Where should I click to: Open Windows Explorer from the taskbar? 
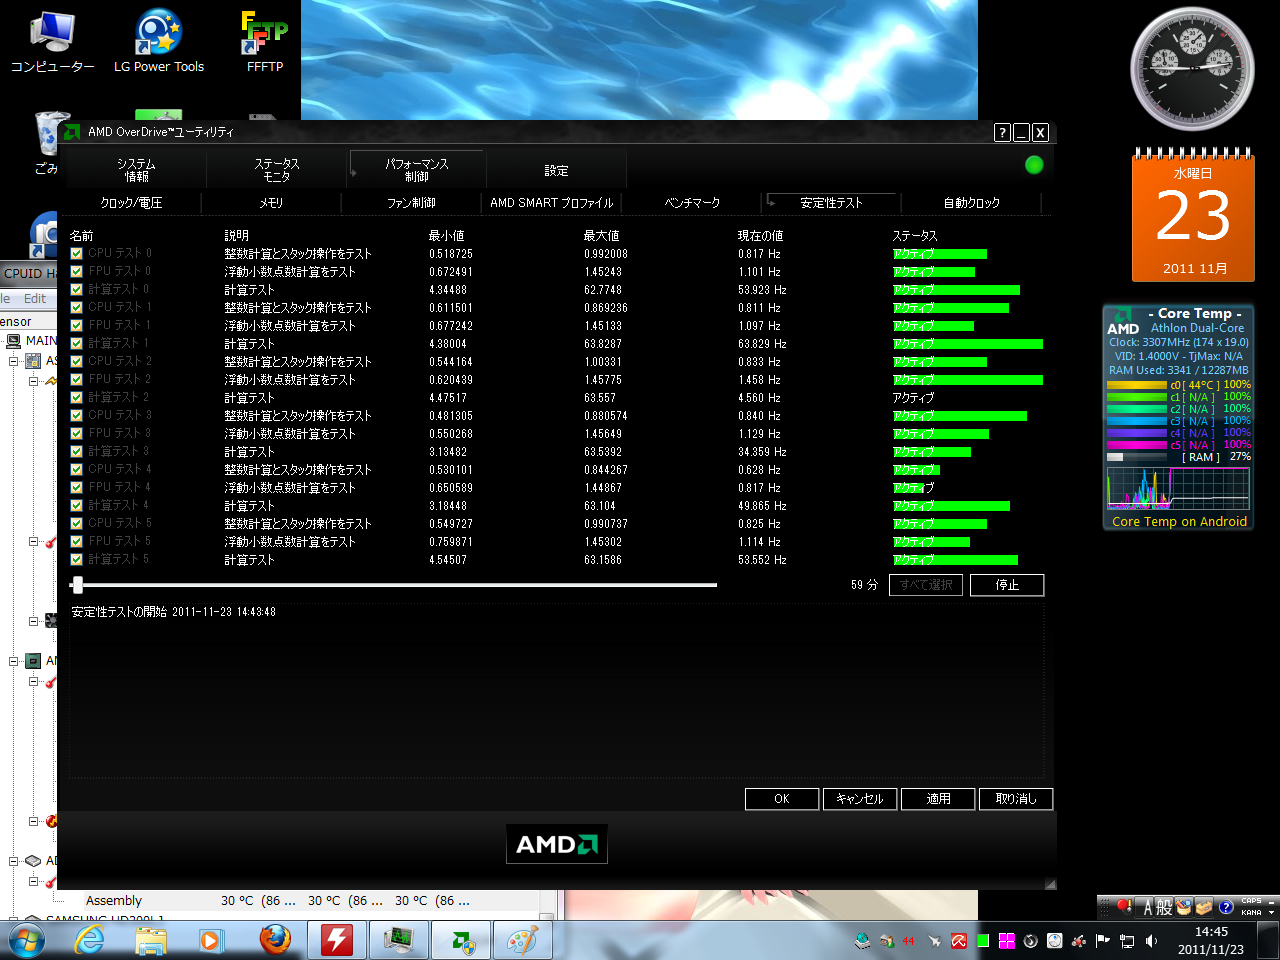[x=151, y=940]
